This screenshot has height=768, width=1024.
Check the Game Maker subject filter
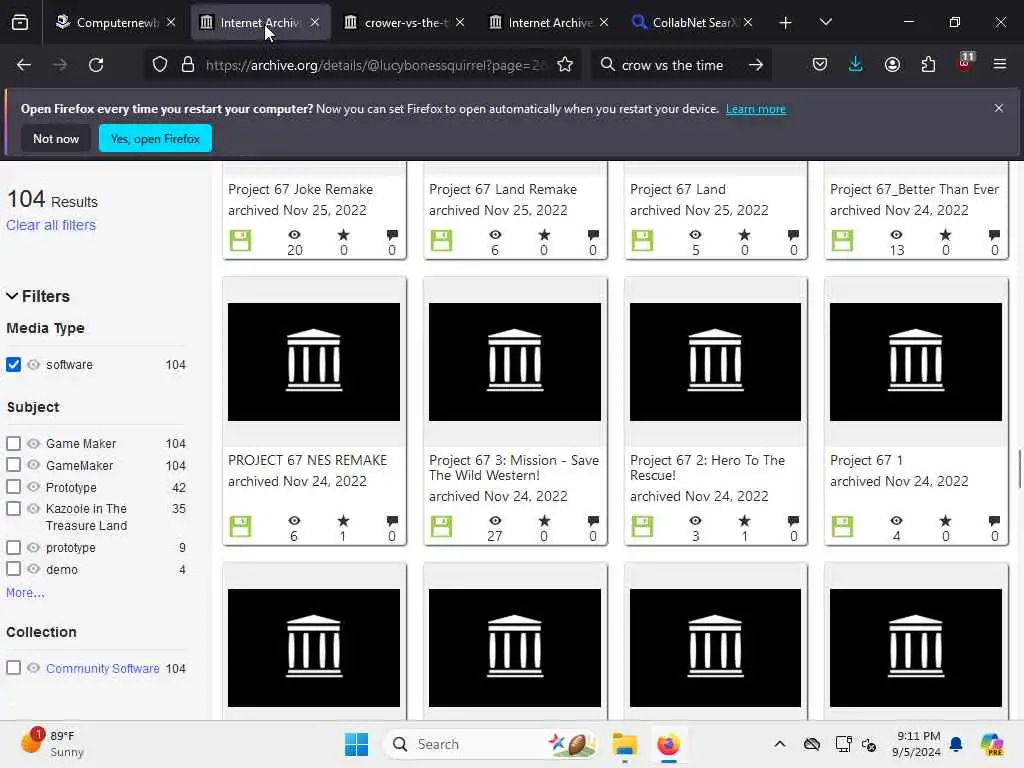pyautogui.click(x=14, y=443)
